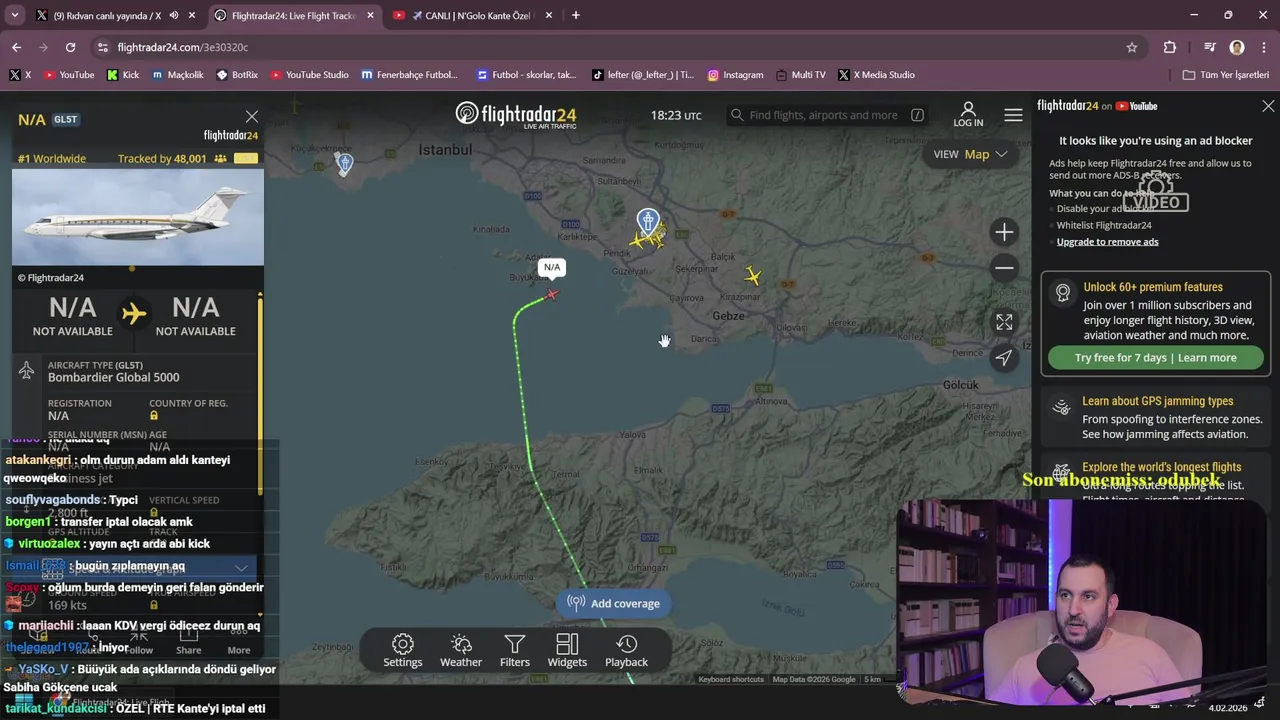This screenshot has width=1280, height=720.
Task: Reload the current page
Action: click(70, 47)
